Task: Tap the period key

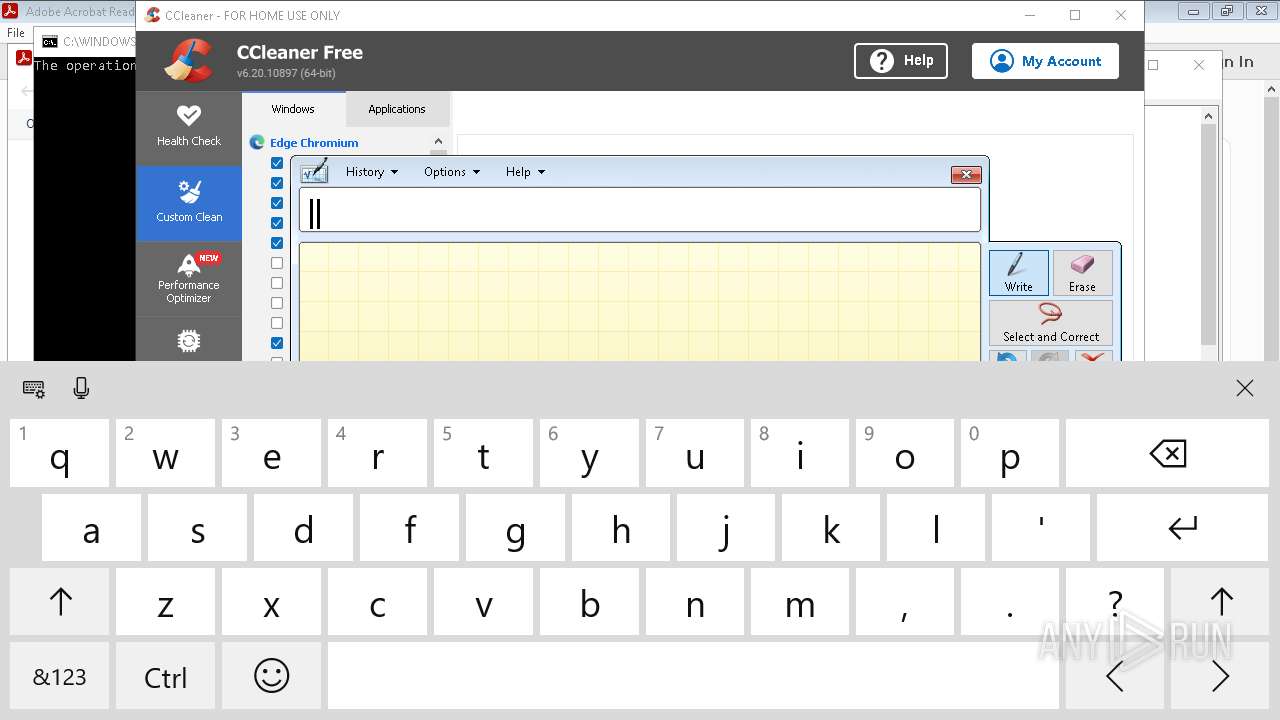Action: pos(1010,602)
